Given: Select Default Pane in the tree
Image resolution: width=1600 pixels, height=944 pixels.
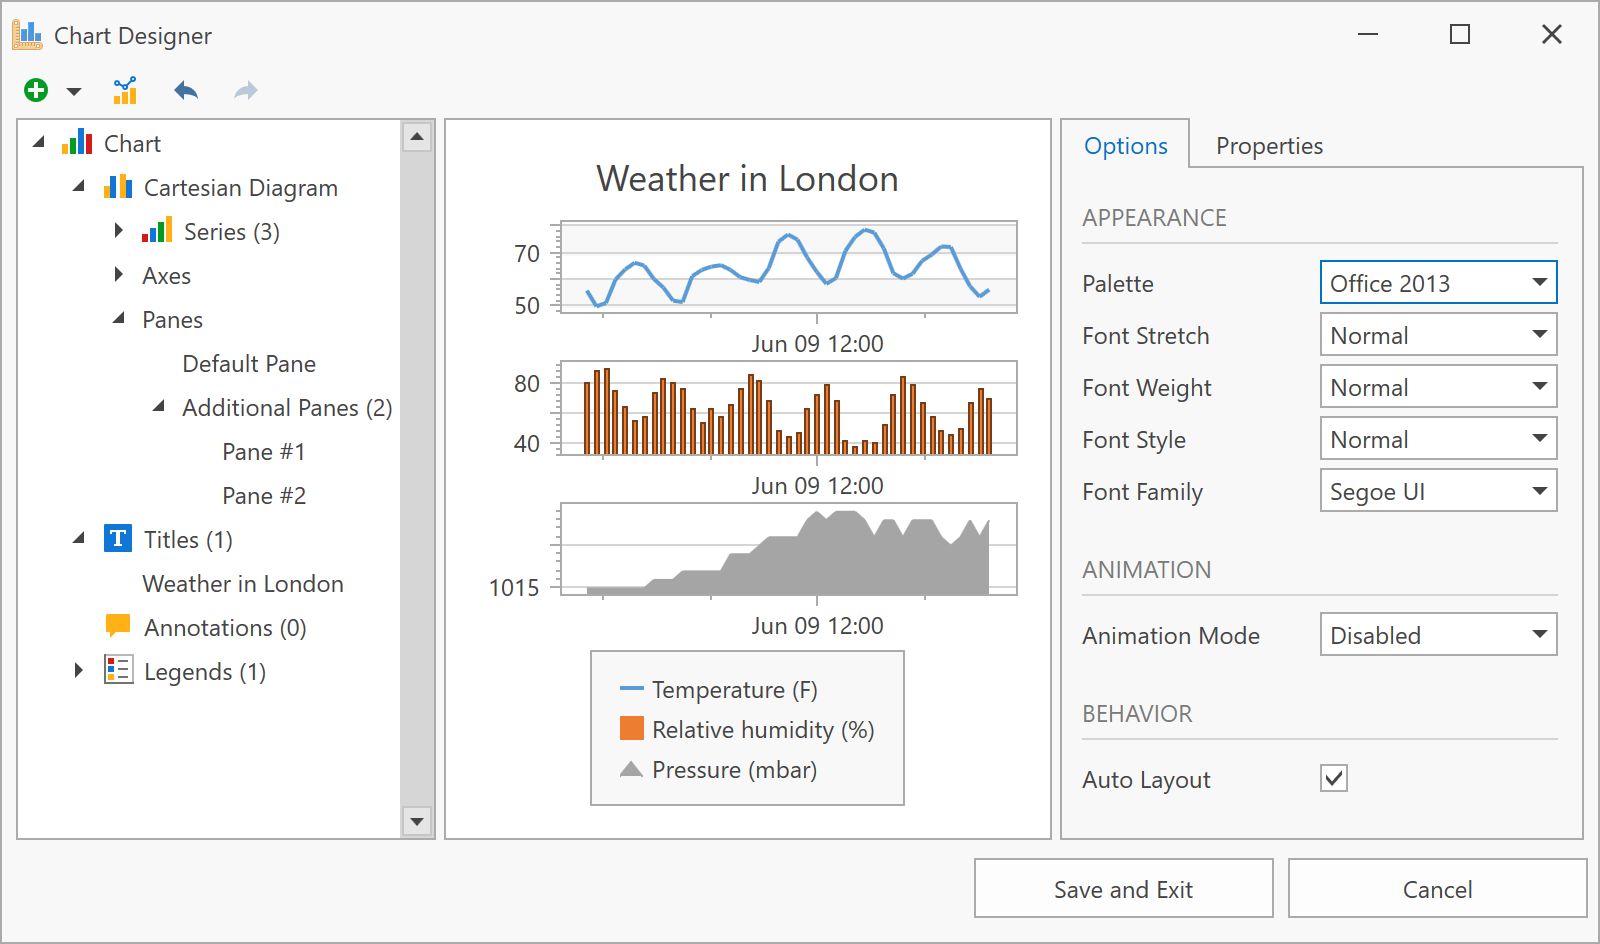Looking at the screenshot, I should pos(249,364).
